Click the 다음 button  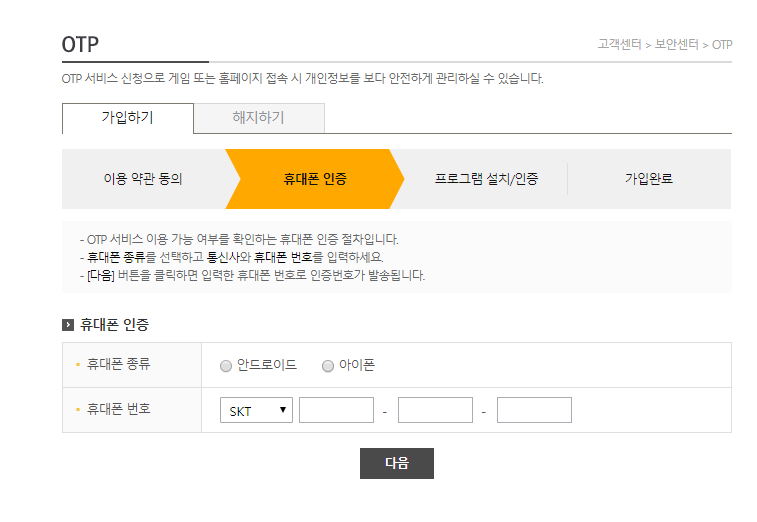397,464
